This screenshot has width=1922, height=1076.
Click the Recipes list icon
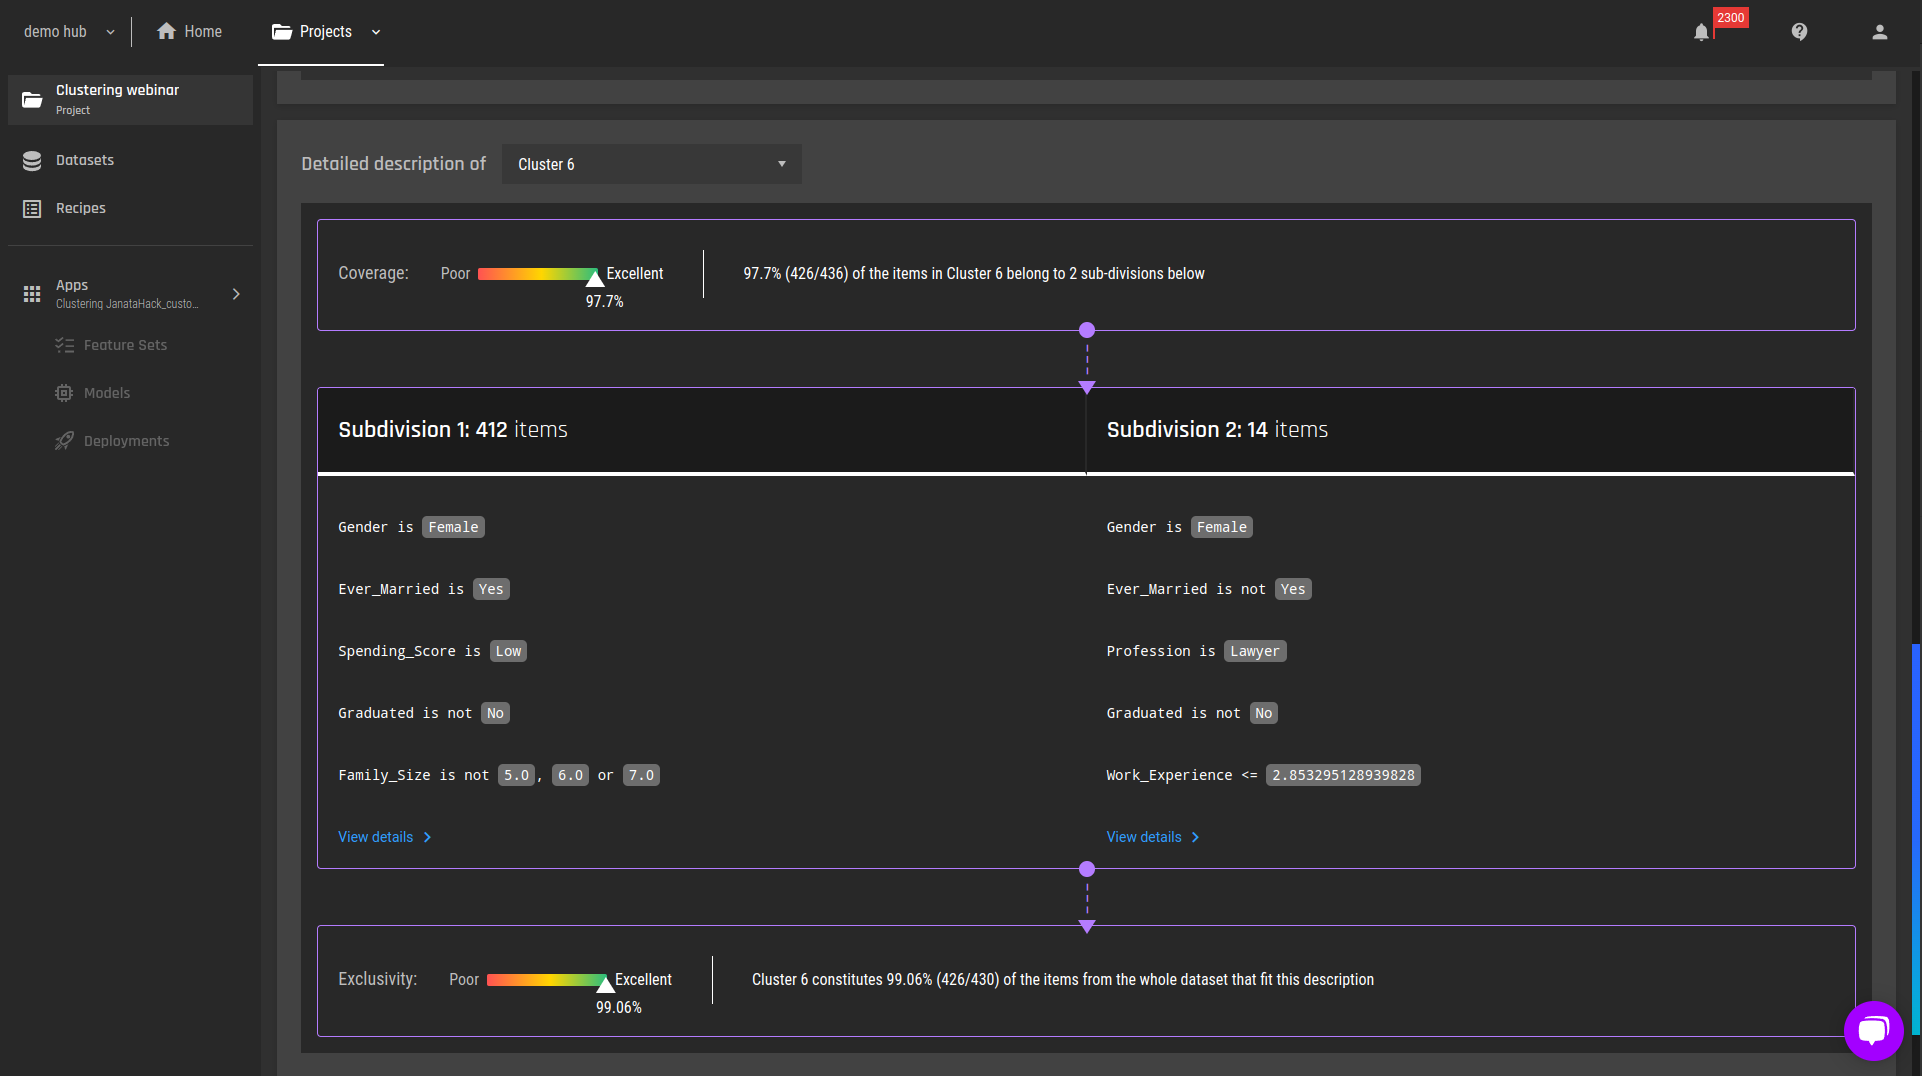[32, 209]
